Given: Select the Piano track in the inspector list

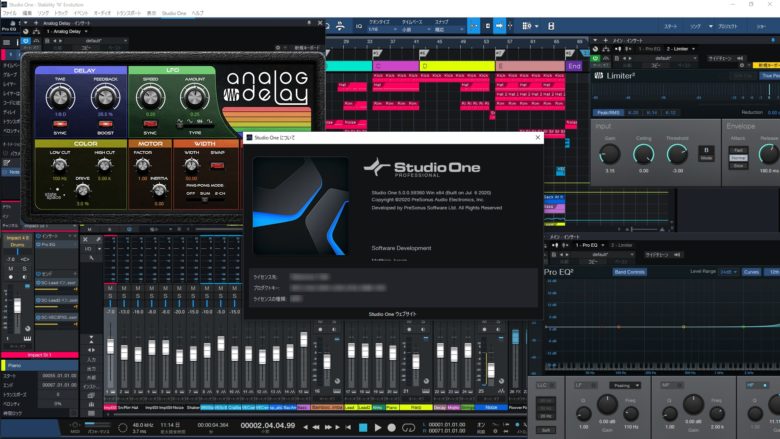Looking at the screenshot, I should click(40, 365).
